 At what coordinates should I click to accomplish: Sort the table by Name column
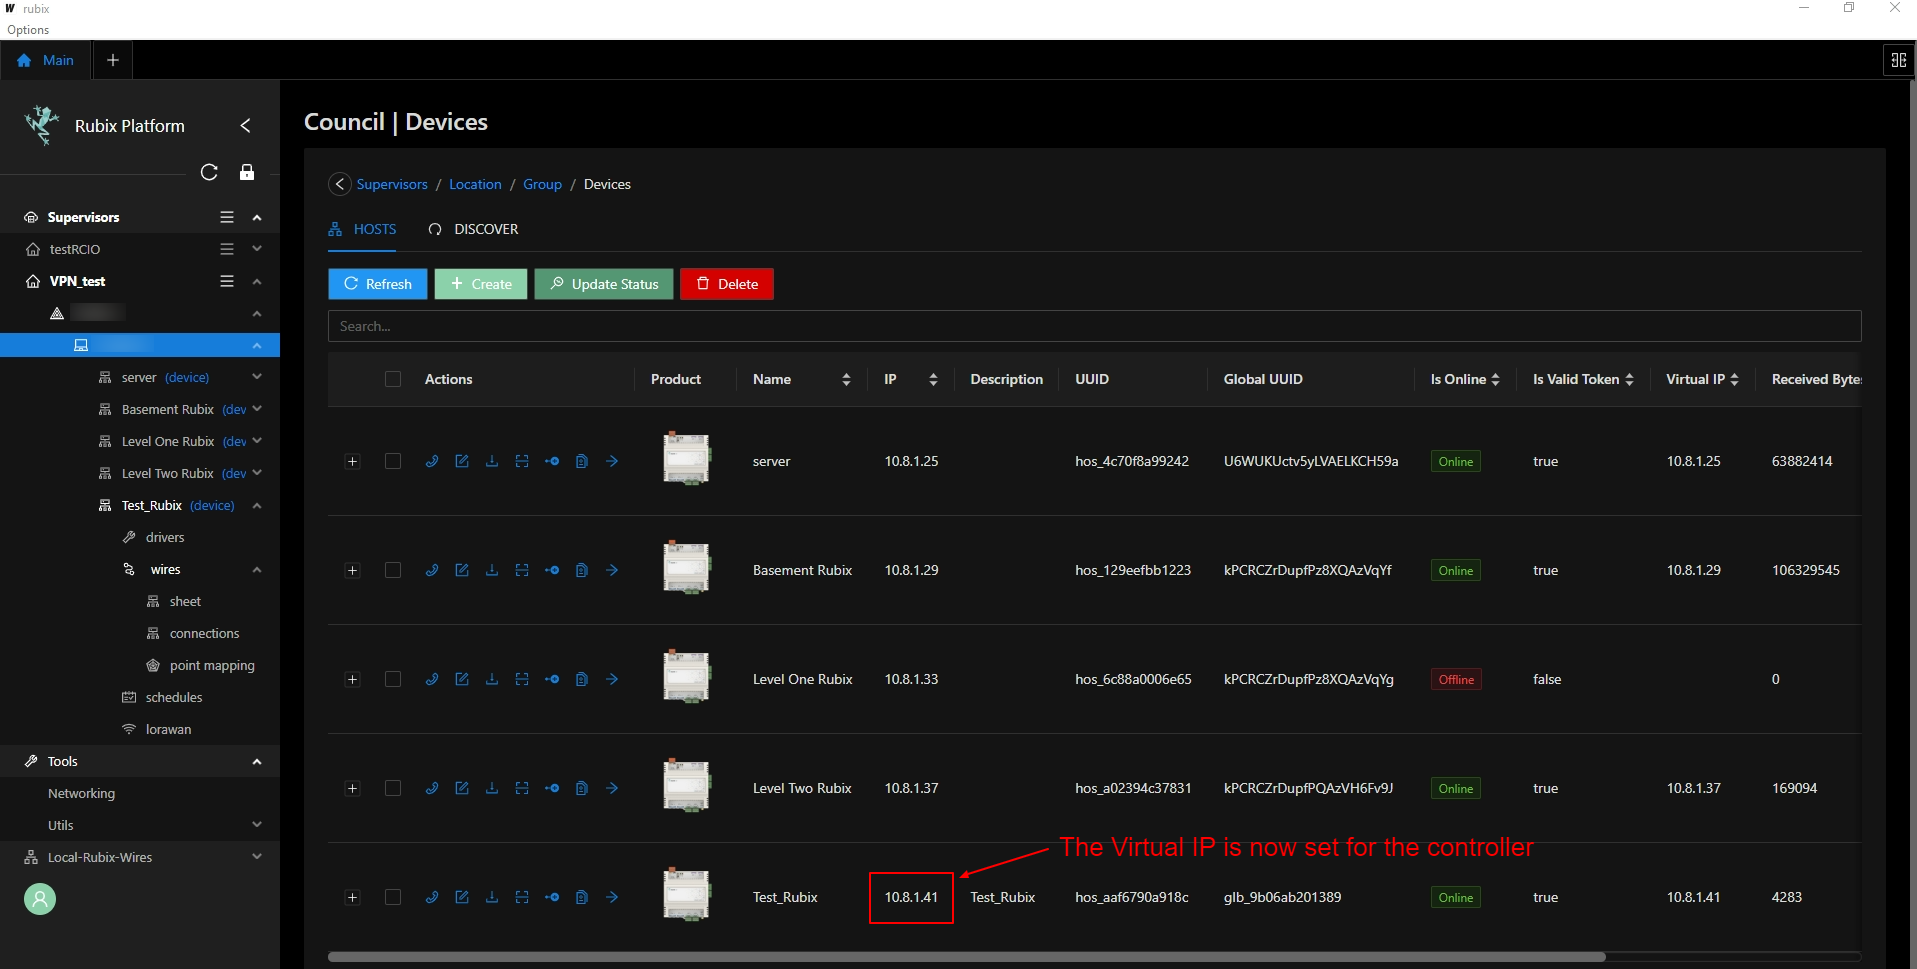pos(846,379)
